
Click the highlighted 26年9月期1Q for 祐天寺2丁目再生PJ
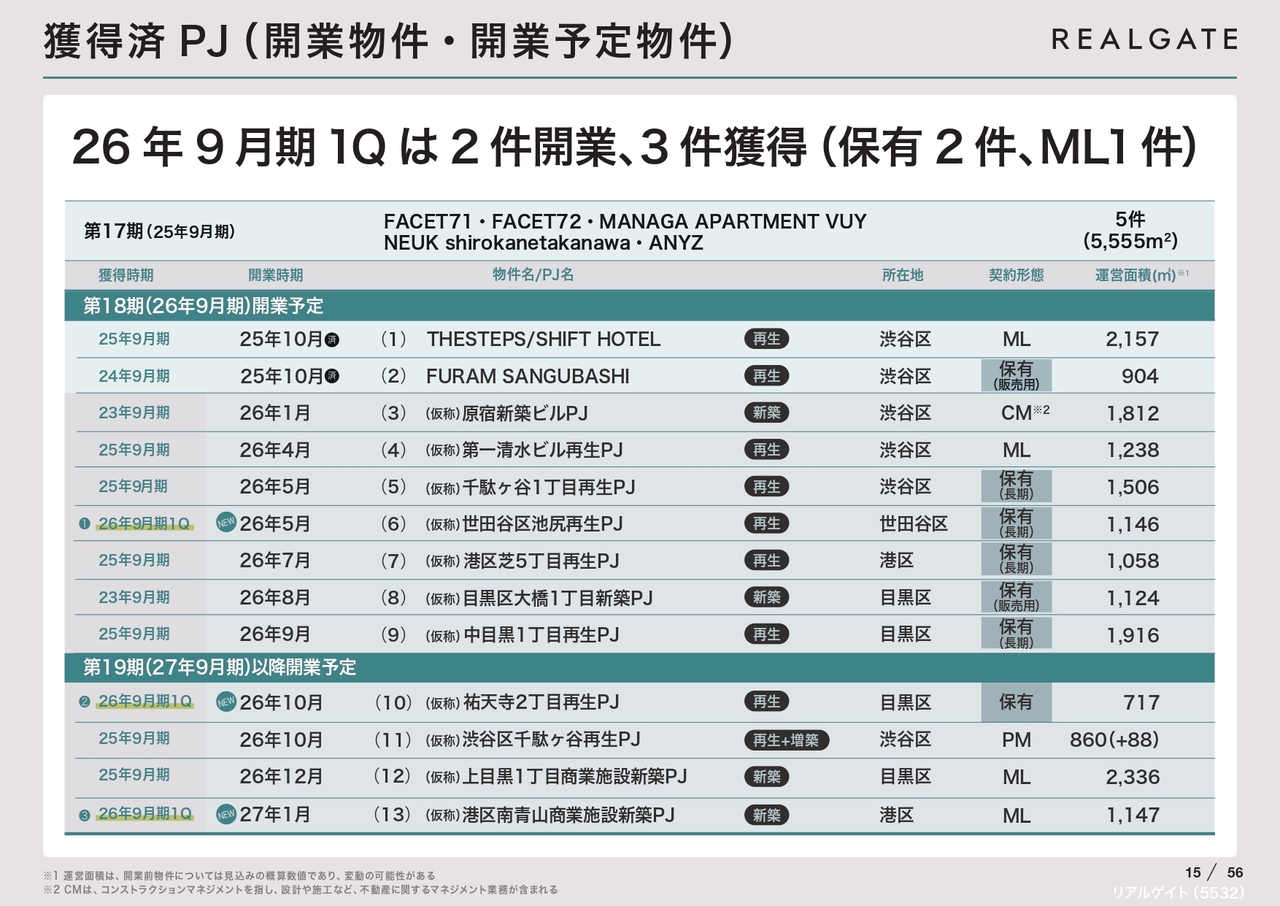click(x=145, y=701)
